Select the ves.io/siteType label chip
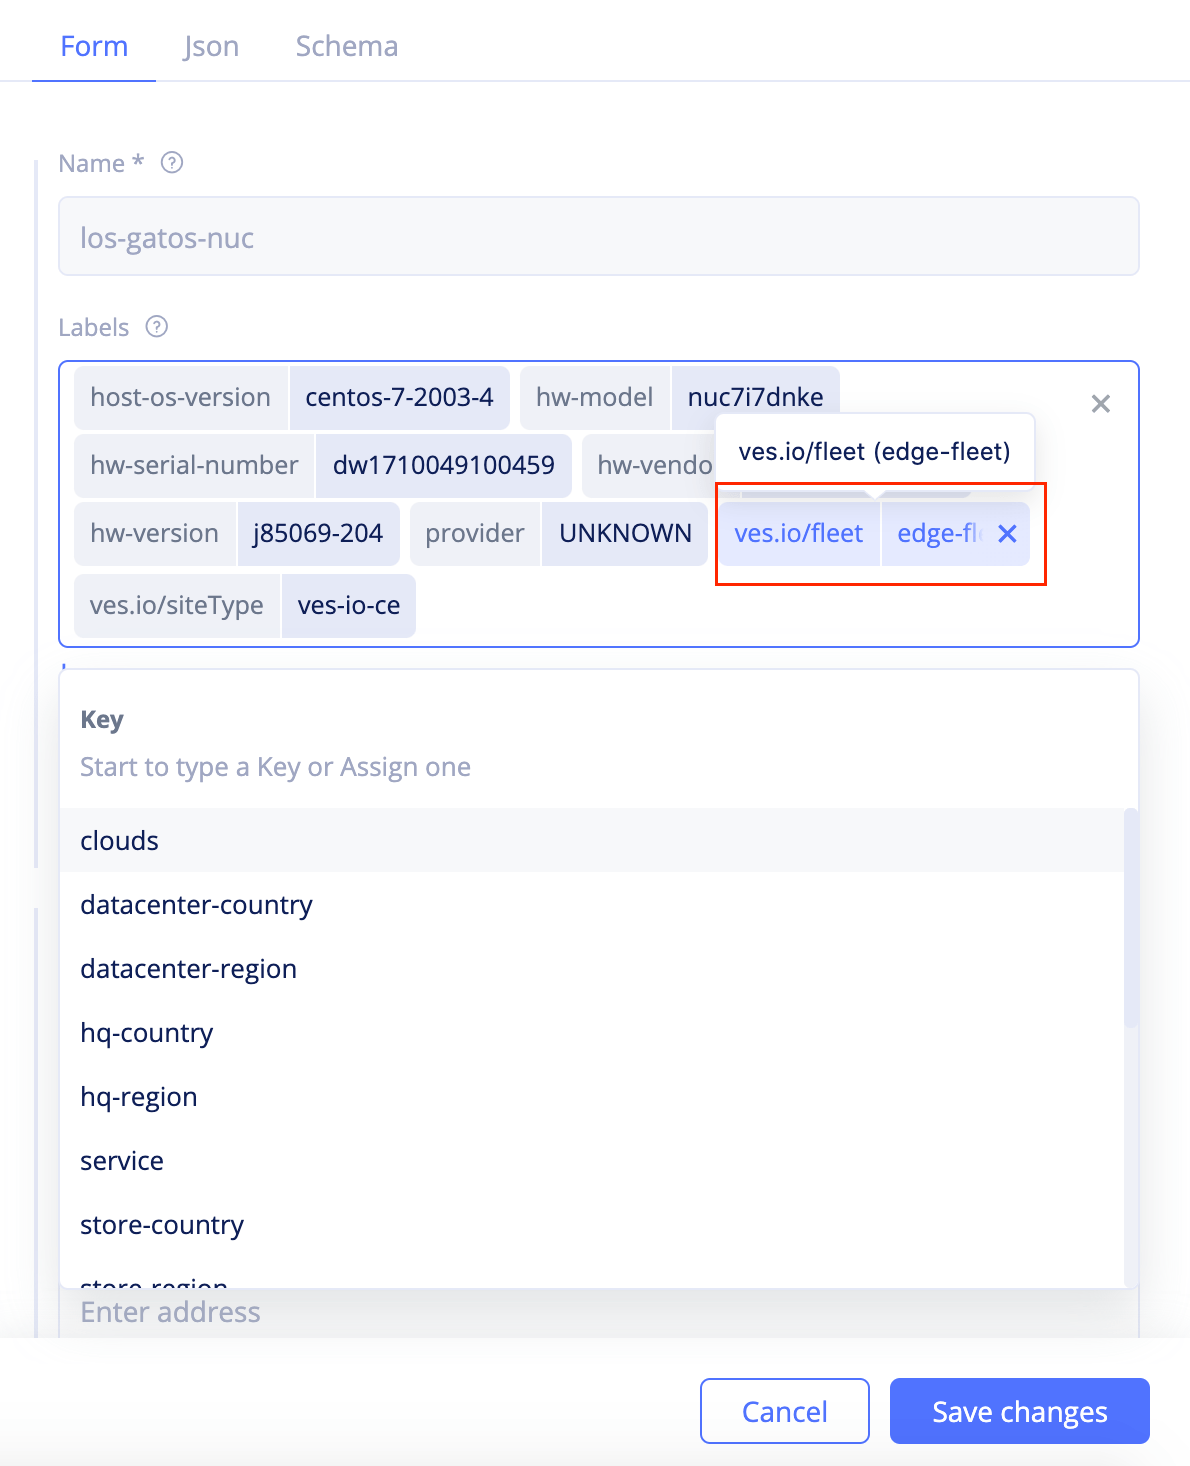This screenshot has height=1466, width=1190. point(177,606)
